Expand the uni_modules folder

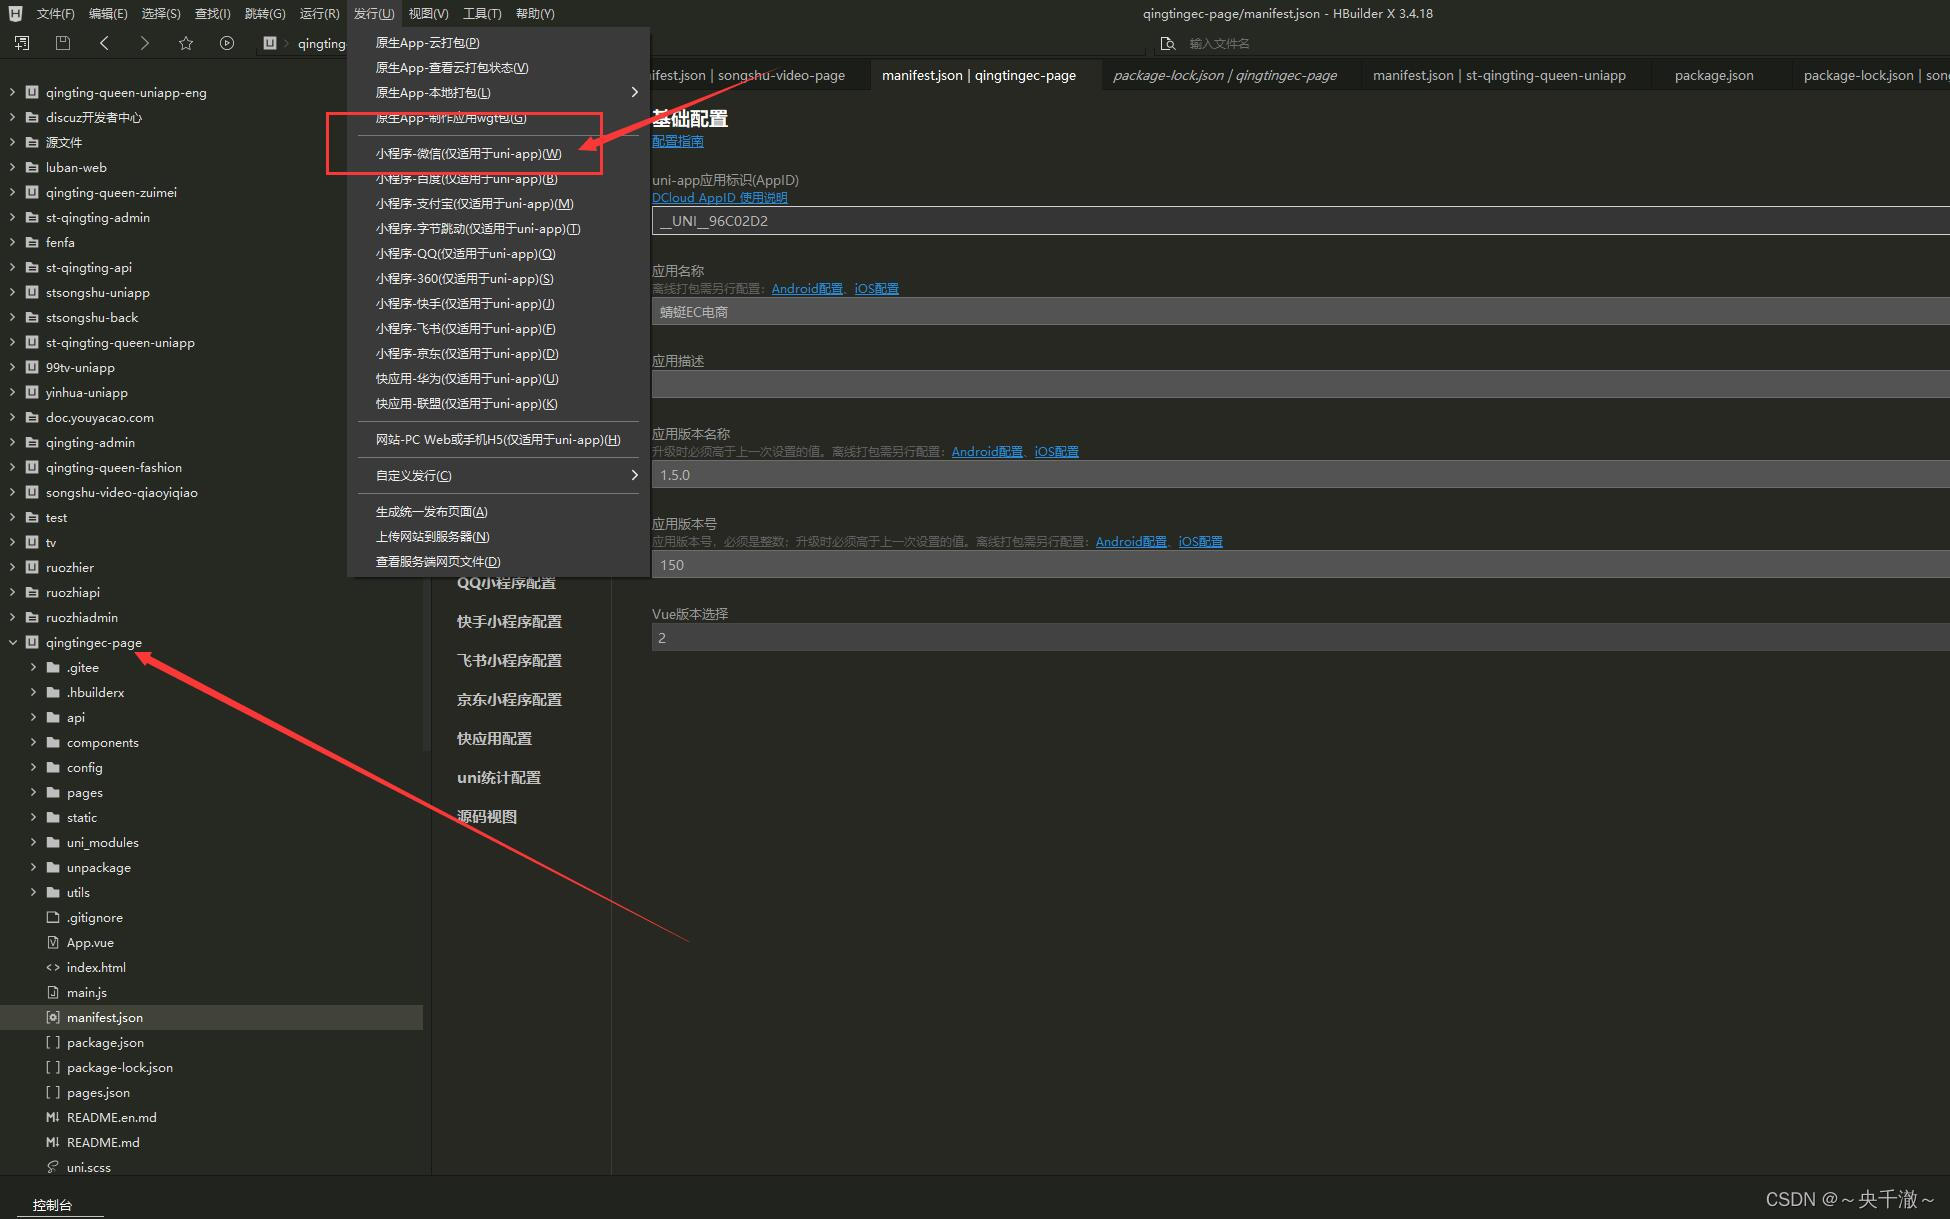(33, 842)
